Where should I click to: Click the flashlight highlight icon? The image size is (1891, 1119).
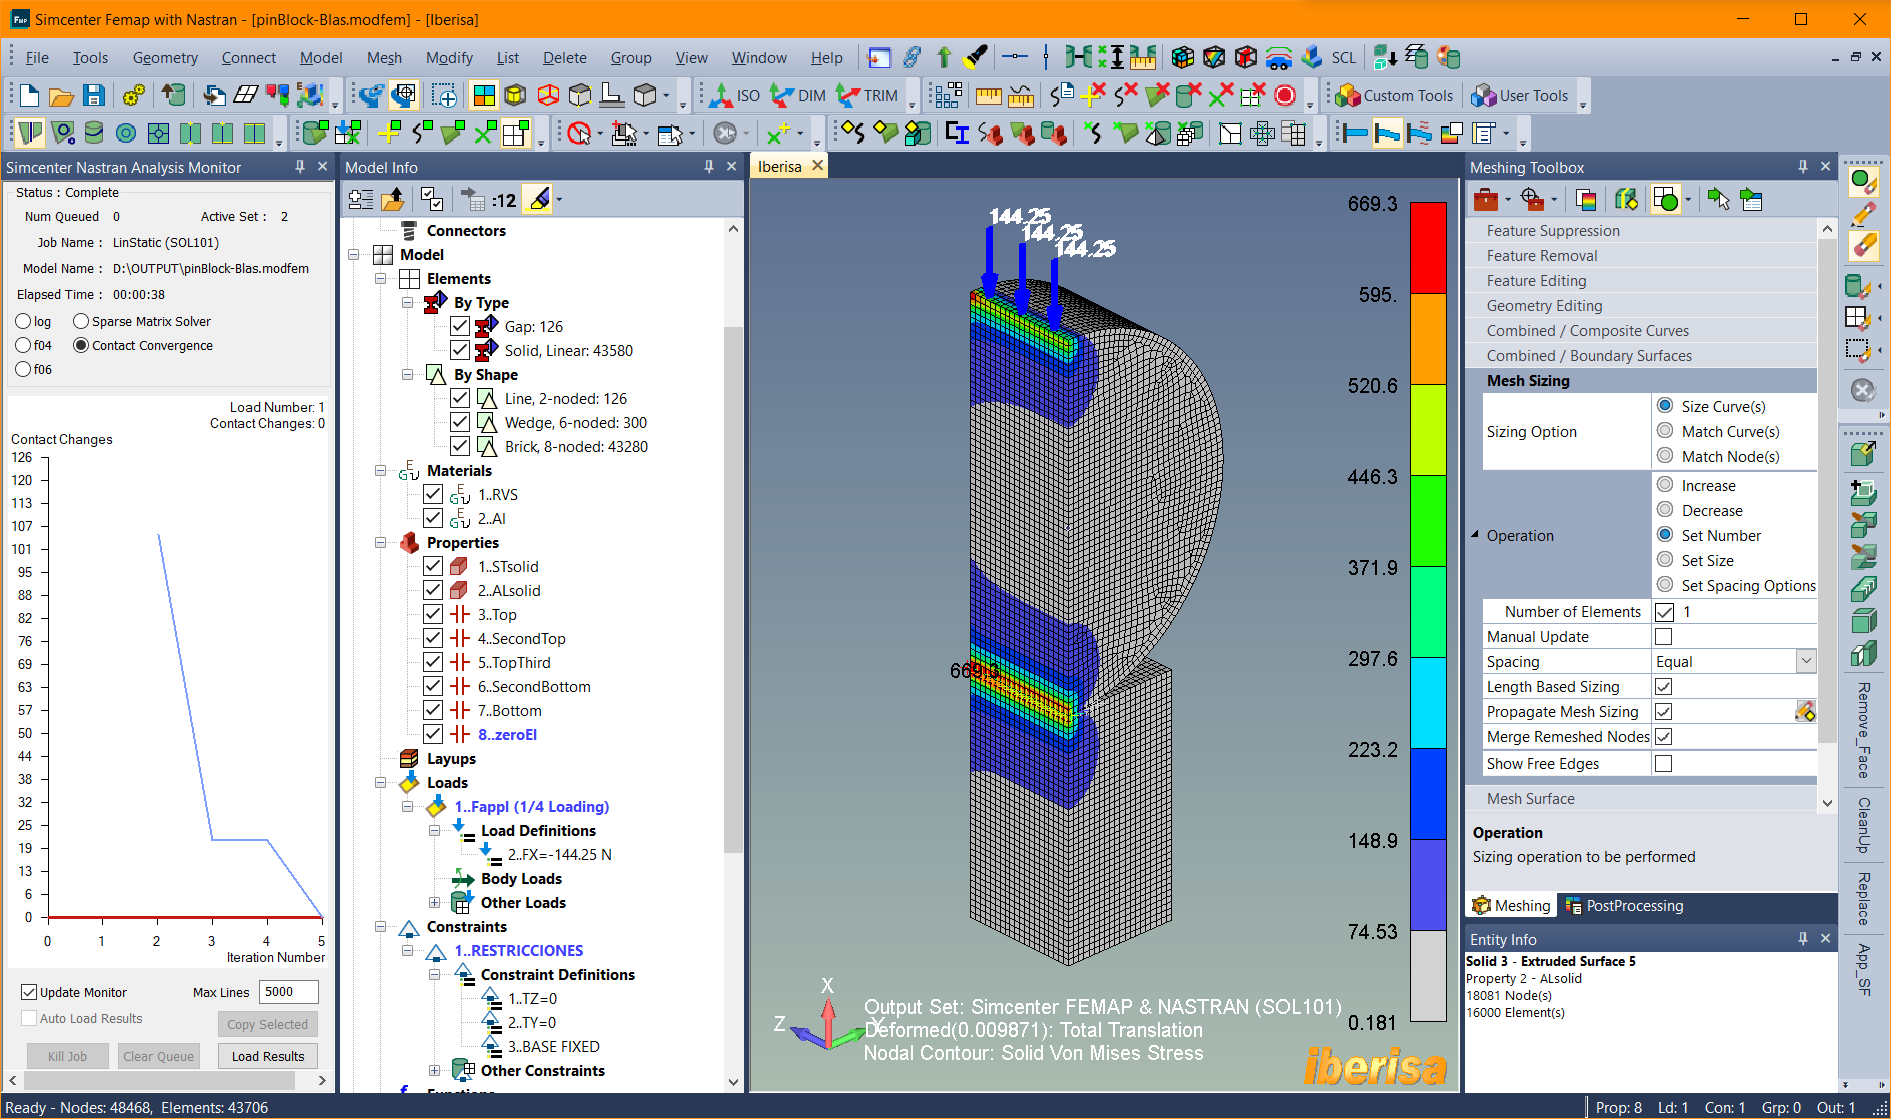tap(975, 57)
